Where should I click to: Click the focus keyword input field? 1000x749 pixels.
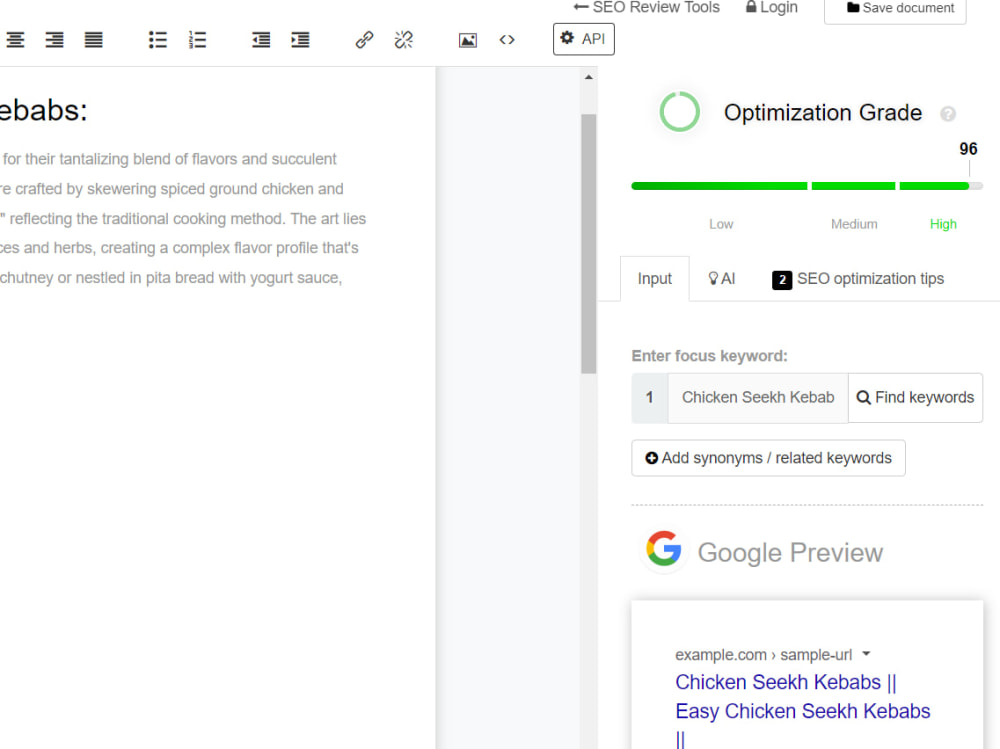point(758,397)
